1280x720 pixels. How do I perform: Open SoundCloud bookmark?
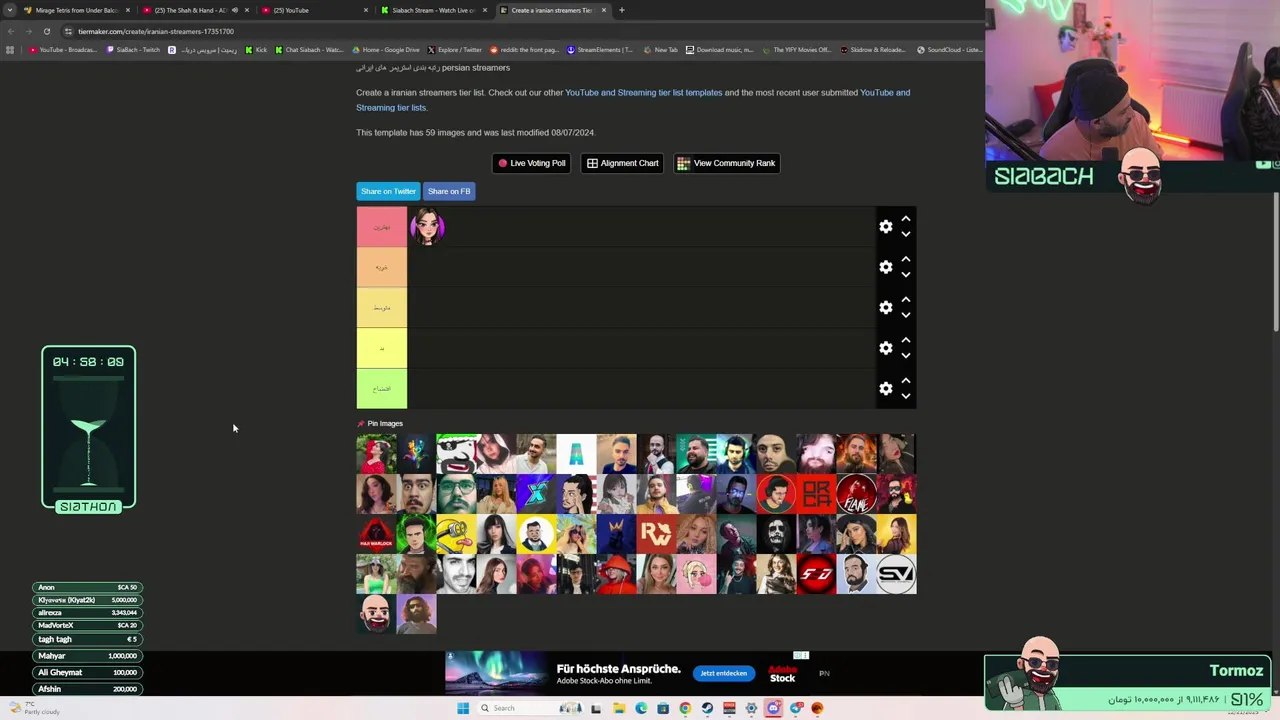[949, 50]
